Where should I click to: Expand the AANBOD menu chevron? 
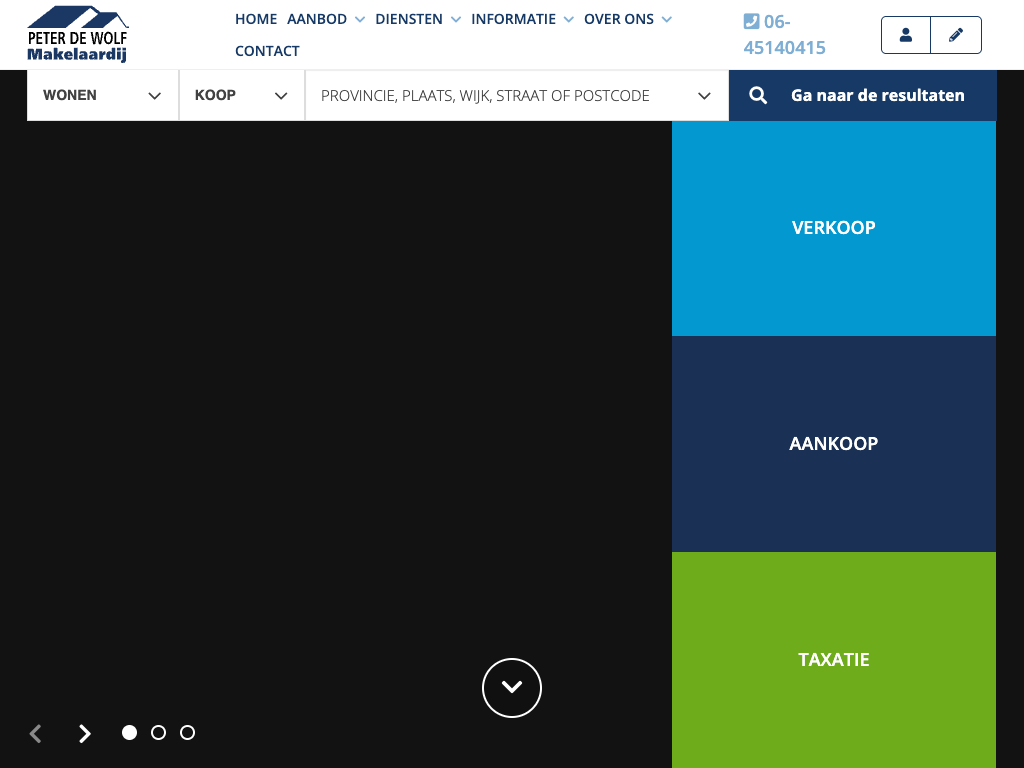[x=360, y=20]
